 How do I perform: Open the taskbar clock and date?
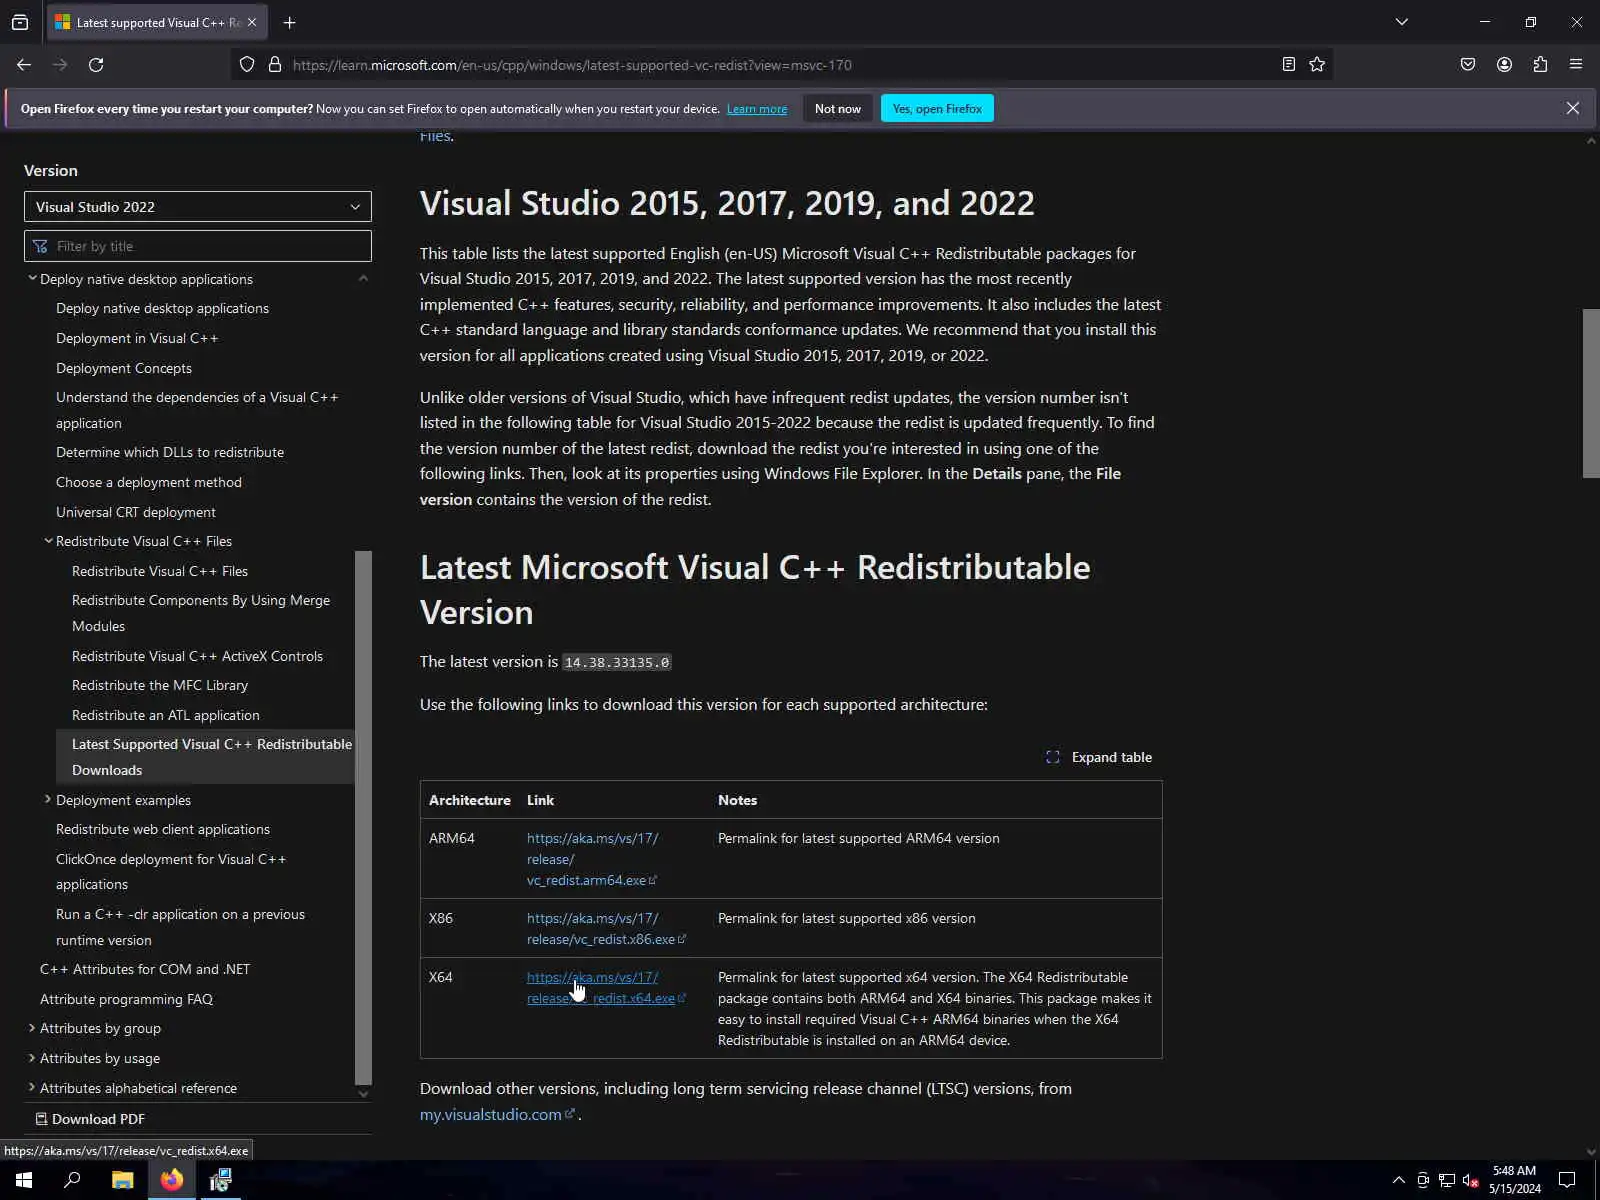coord(1514,1180)
